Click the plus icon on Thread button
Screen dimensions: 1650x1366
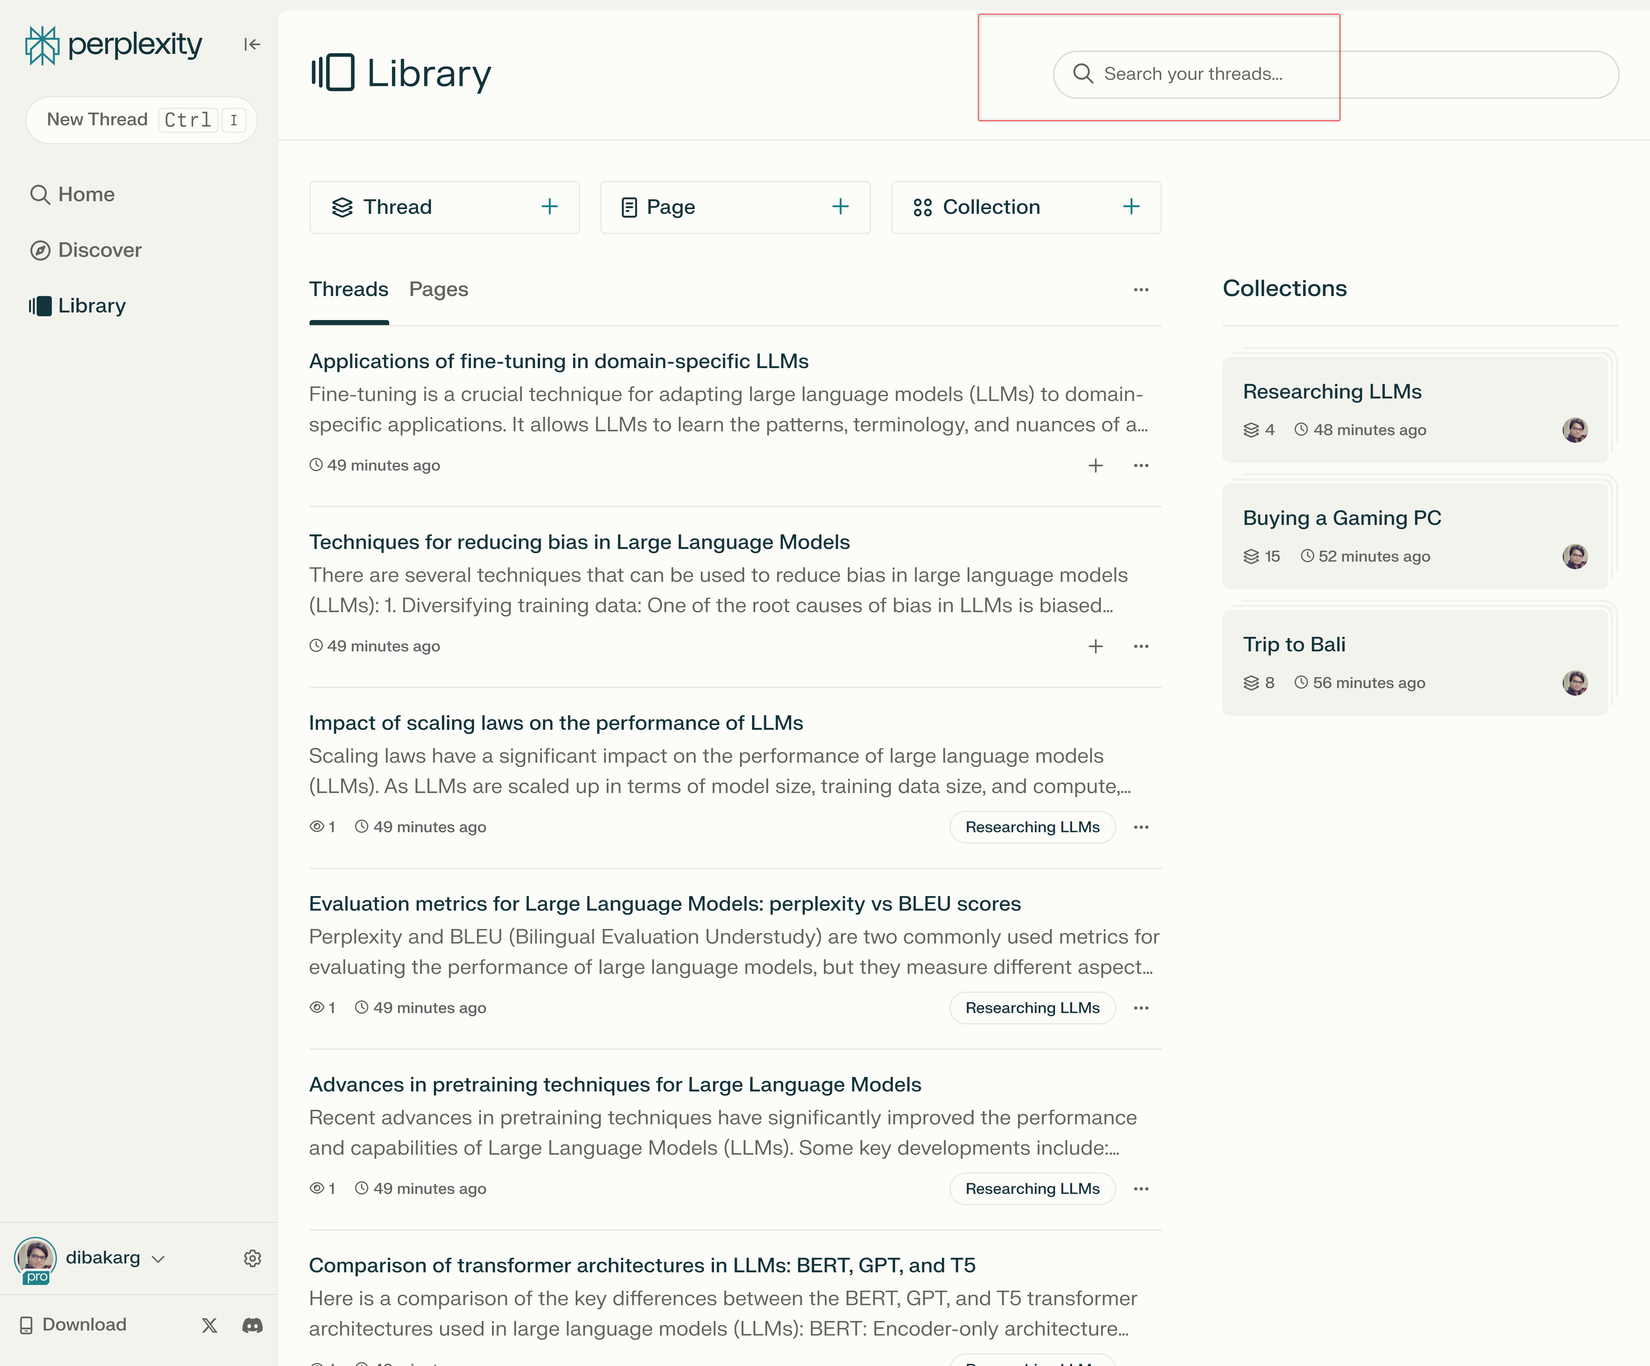click(x=550, y=207)
